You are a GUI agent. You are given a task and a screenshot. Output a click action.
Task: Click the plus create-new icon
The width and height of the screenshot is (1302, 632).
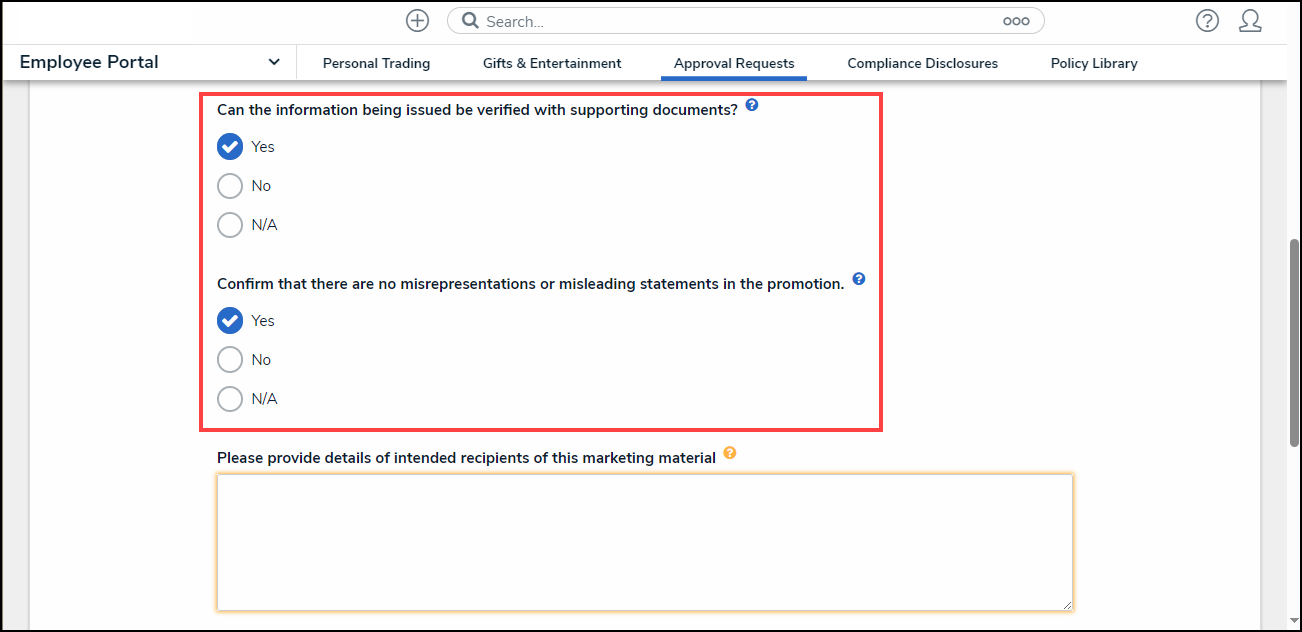tap(417, 21)
